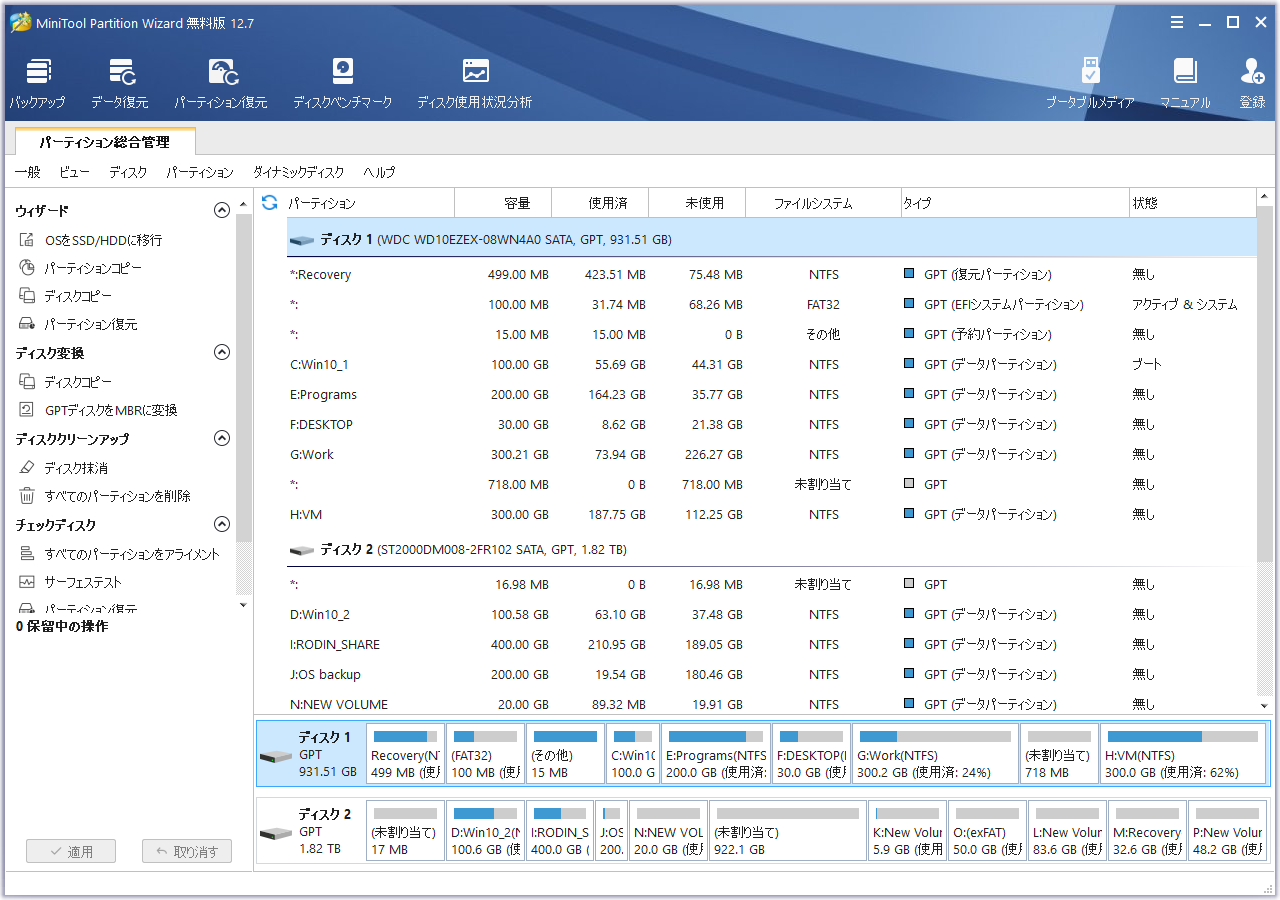This screenshot has height=900, width=1280.
Task: Collapse the チェックディスク section
Action: (x=222, y=523)
